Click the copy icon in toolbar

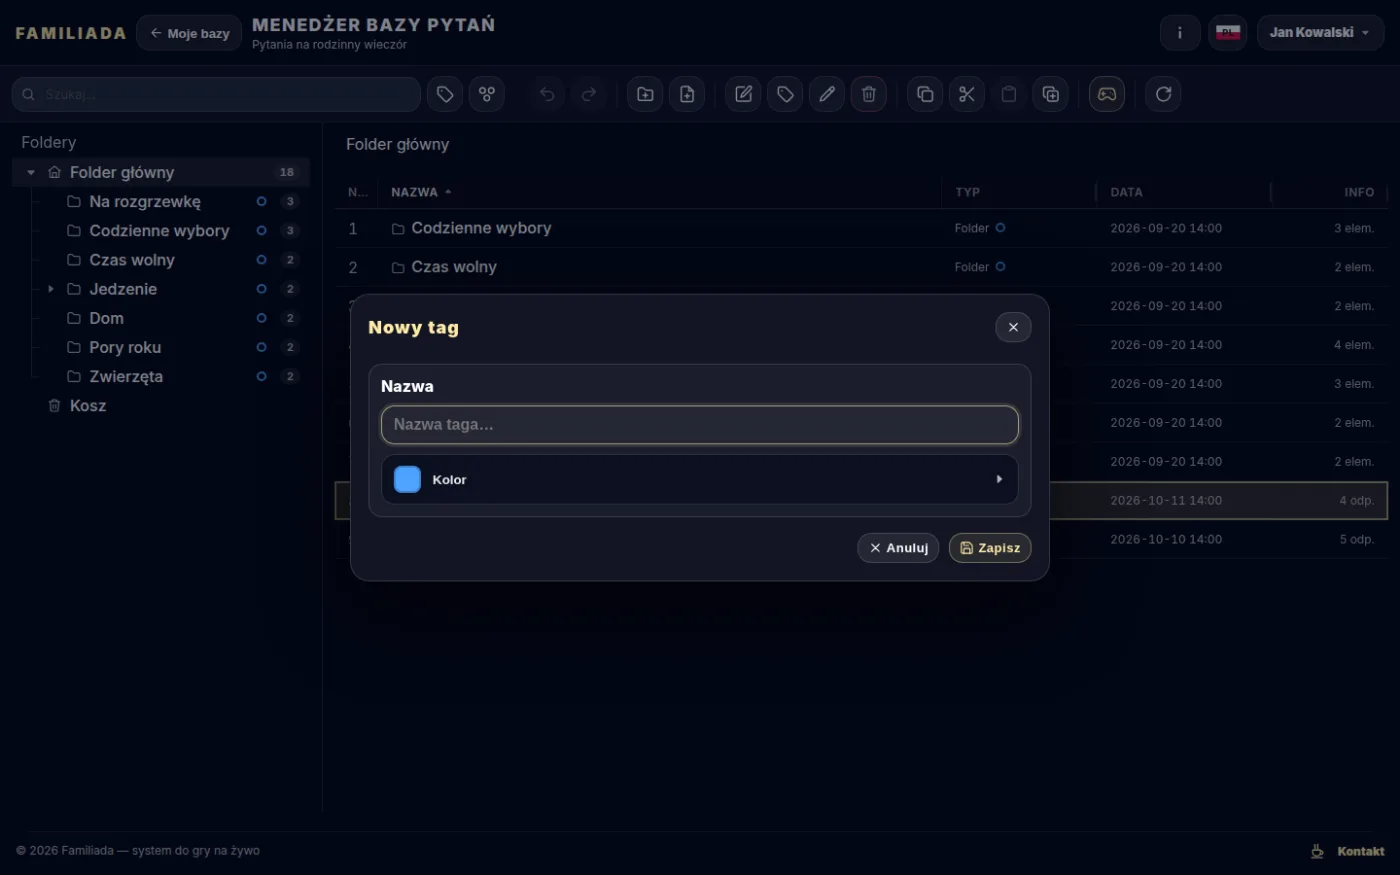tap(925, 94)
